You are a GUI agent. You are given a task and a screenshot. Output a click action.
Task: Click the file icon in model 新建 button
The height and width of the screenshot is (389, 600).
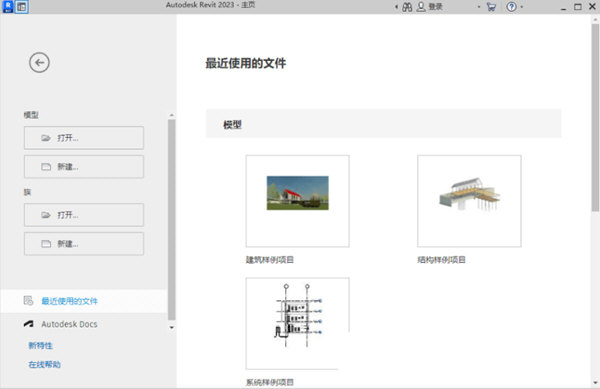[x=46, y=167]
